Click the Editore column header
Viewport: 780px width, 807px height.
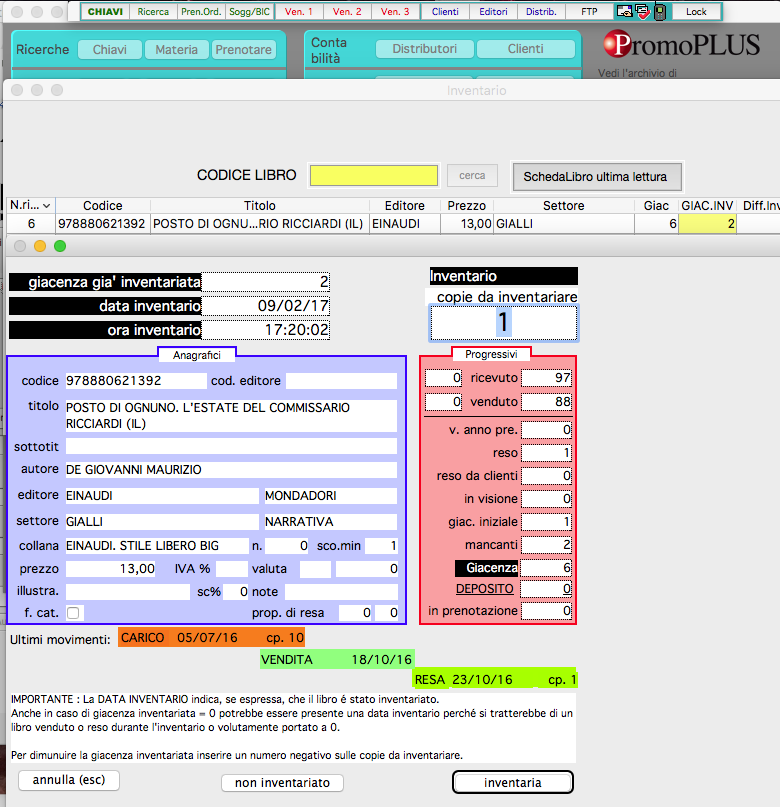[x=404, y=206]
